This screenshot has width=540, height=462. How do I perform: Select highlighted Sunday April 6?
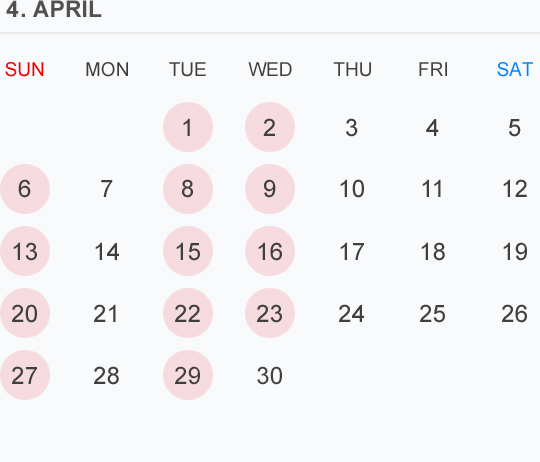(25, 189)
